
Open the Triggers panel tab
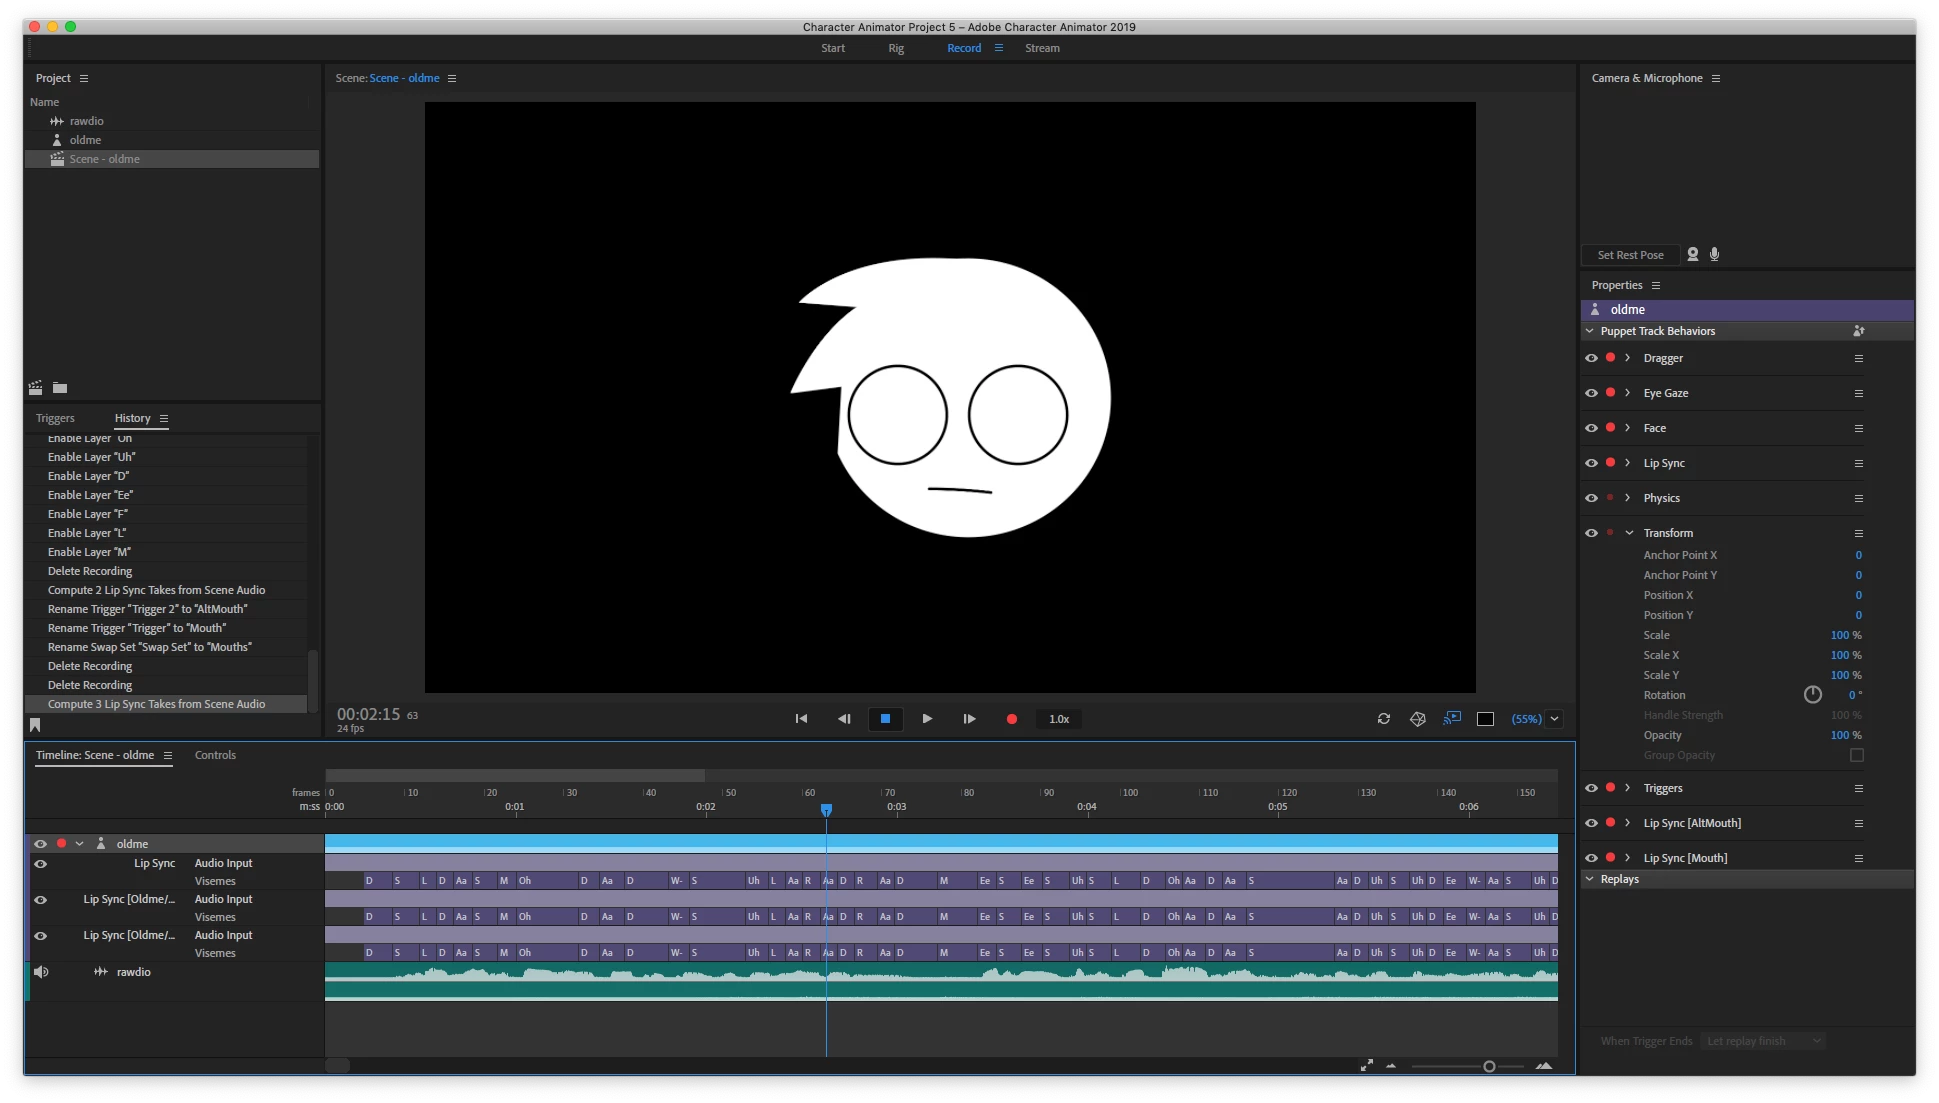[x=55, y=418]
